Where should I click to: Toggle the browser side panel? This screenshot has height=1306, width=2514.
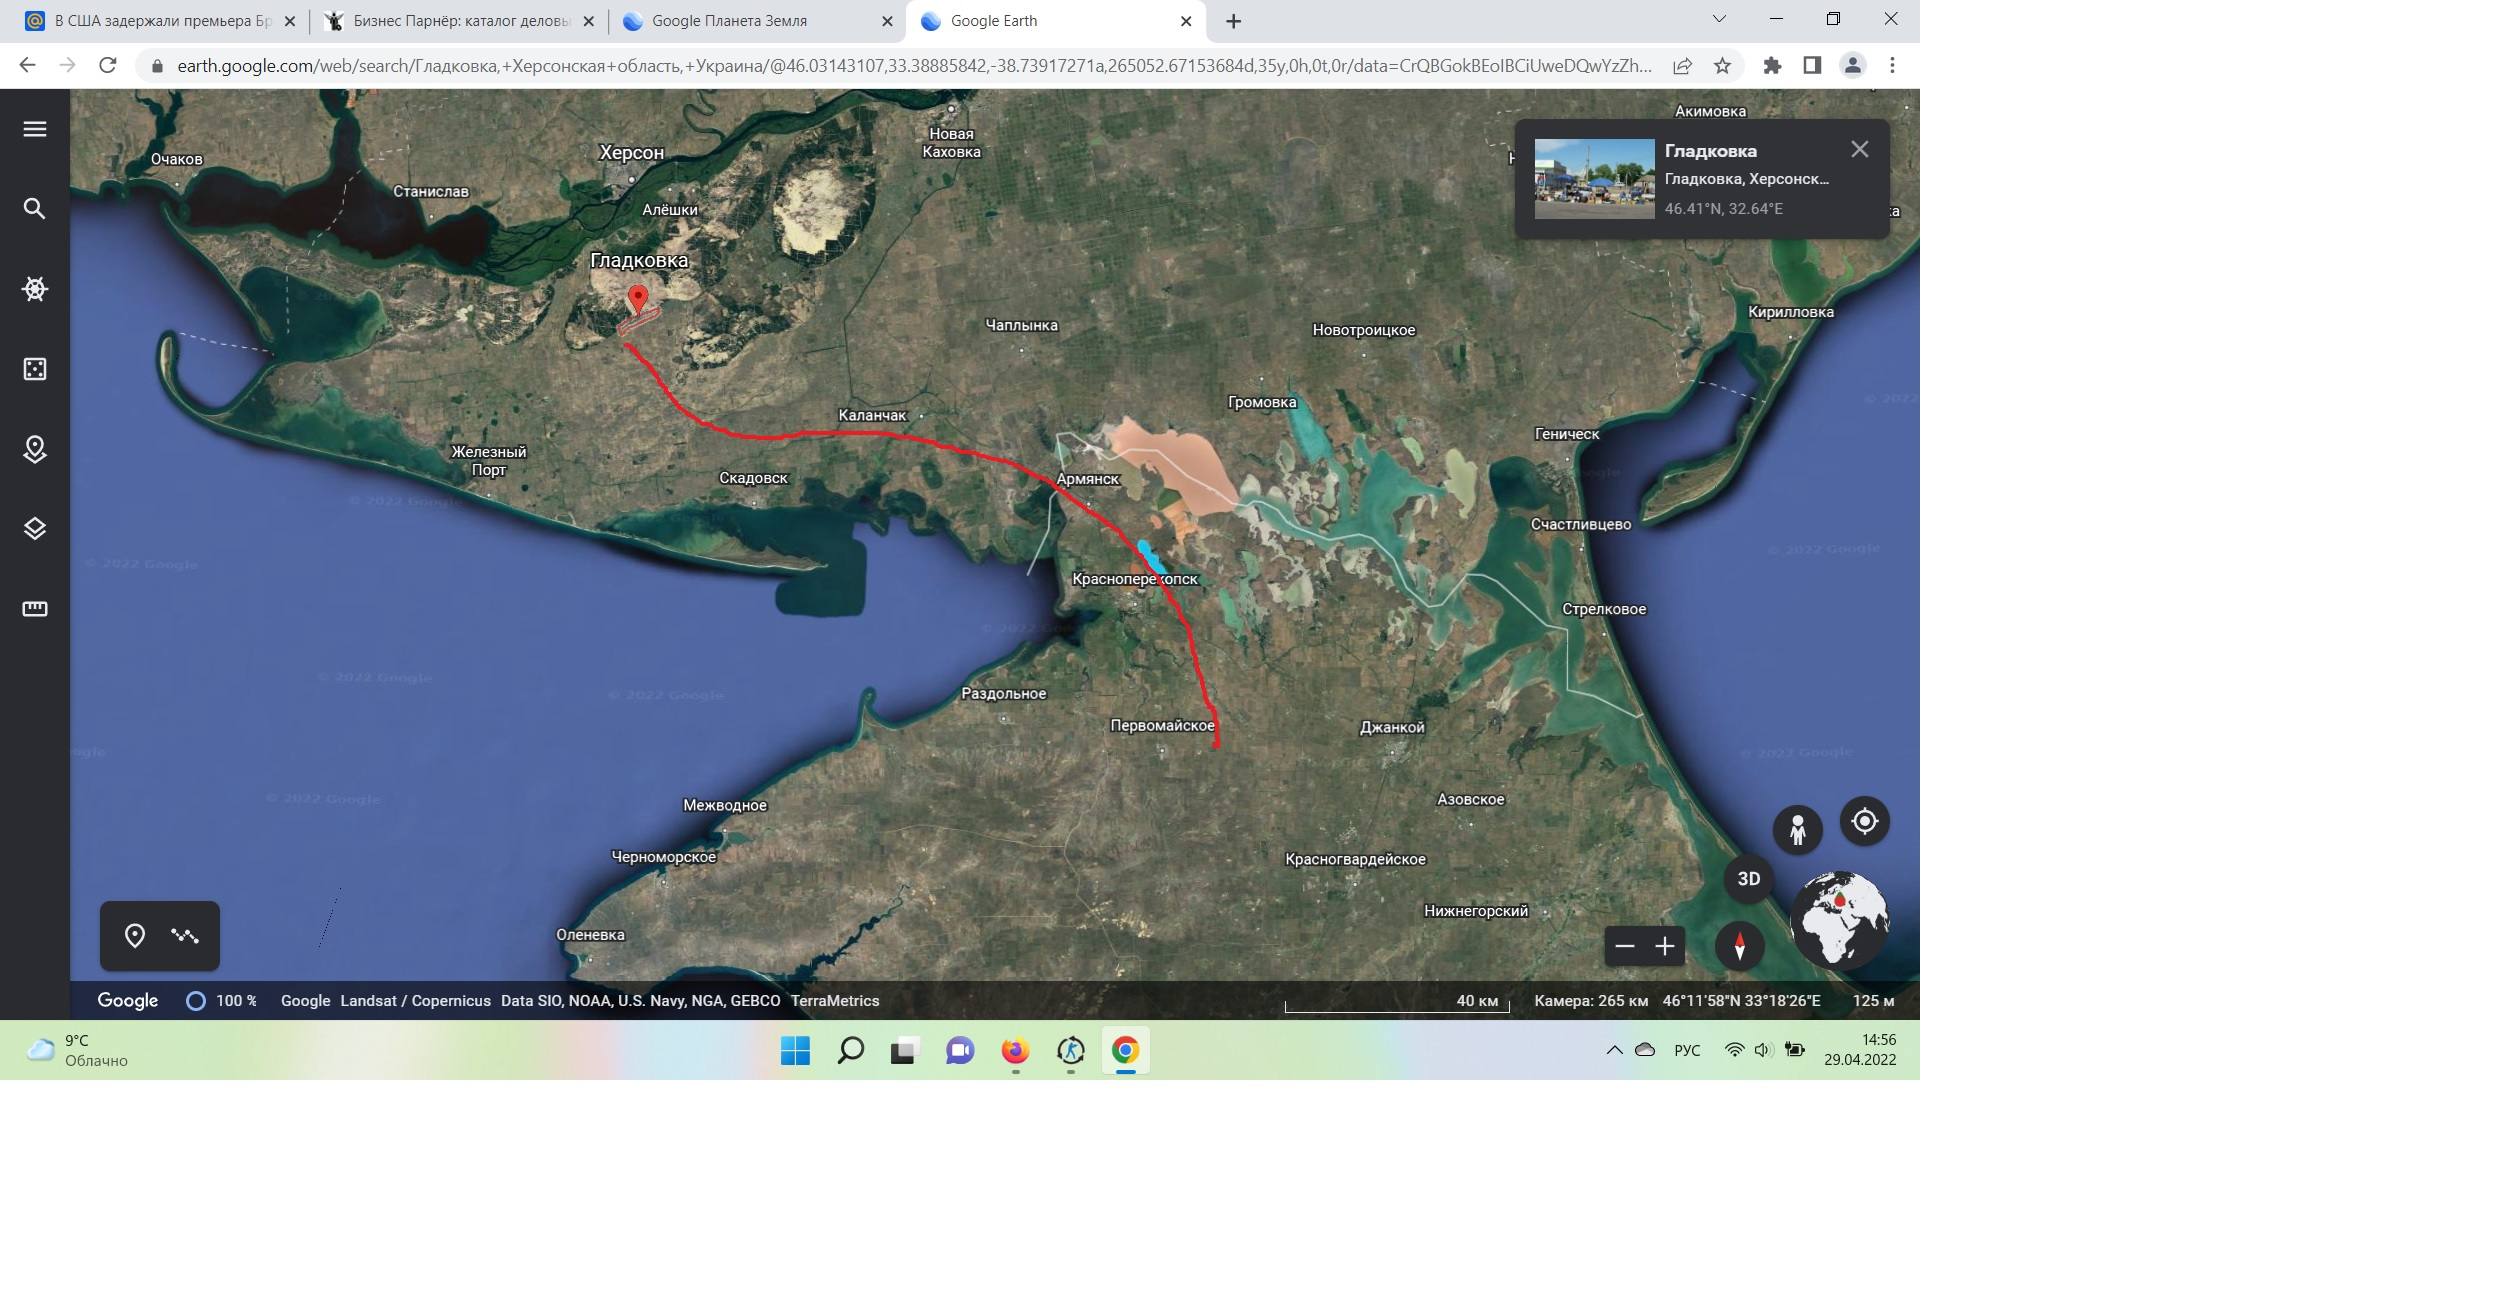tap(1812, 66)
